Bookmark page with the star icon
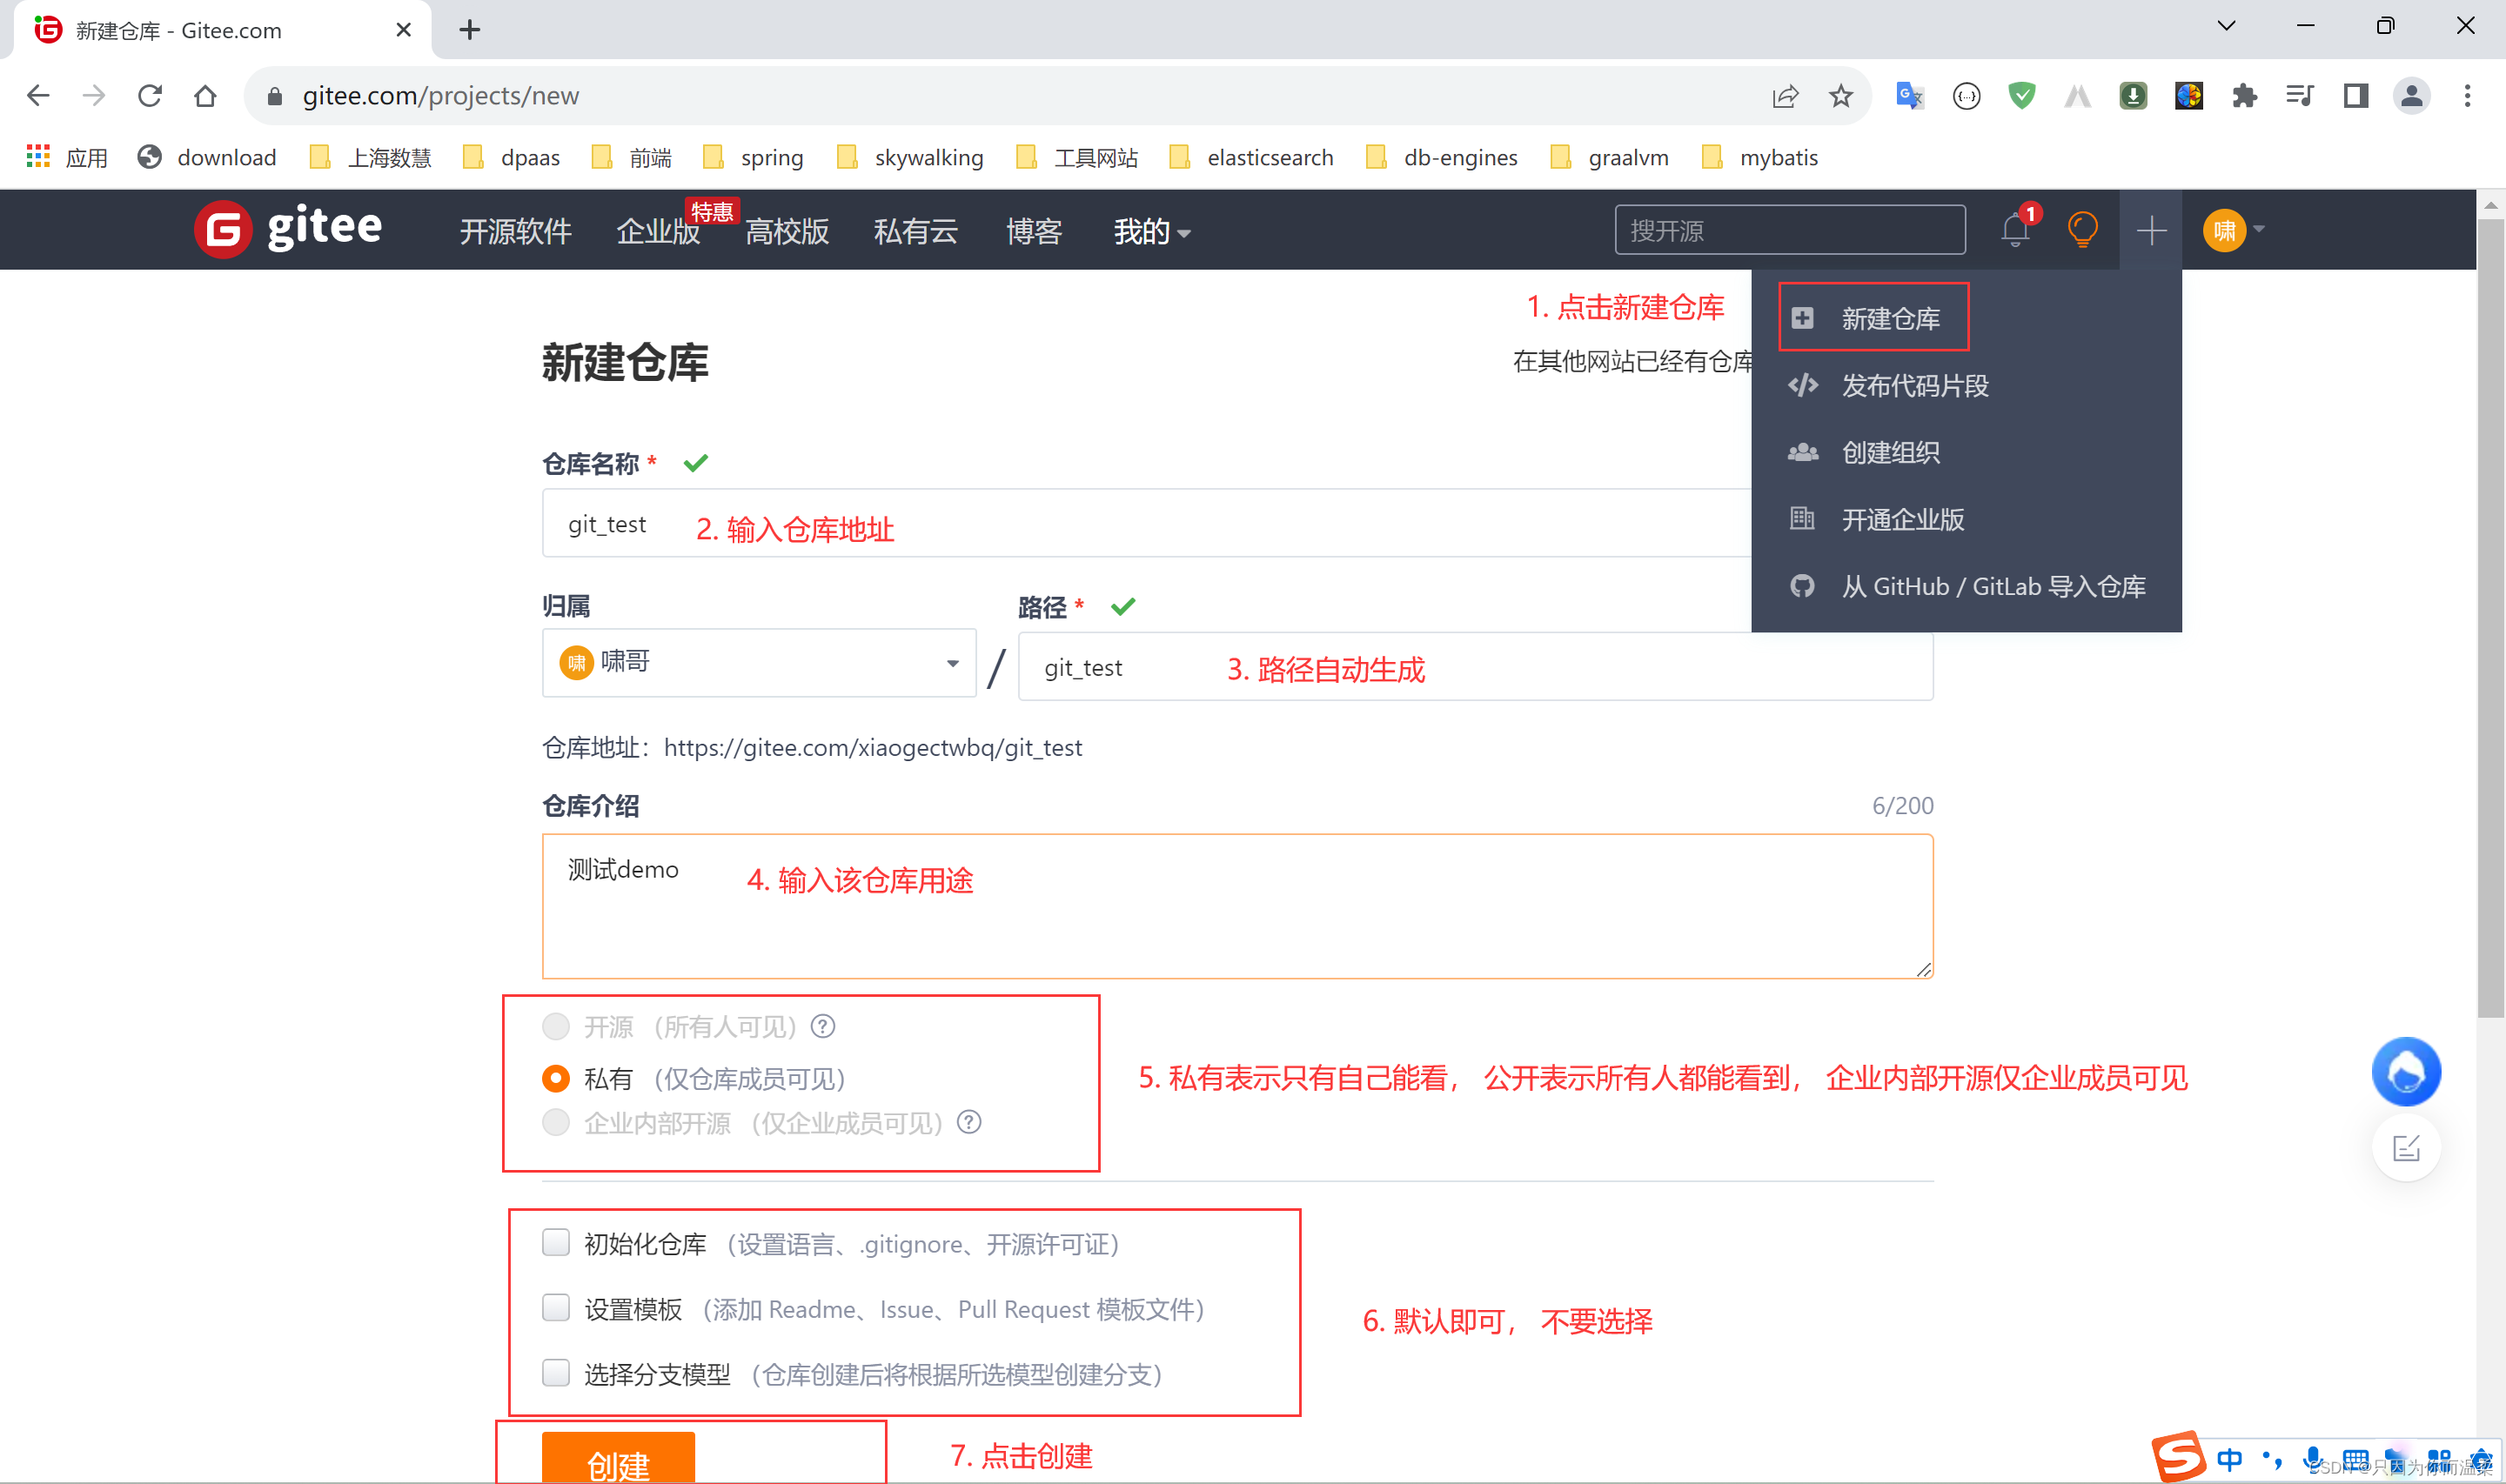Screen dimensions: 2506x1484 tap(1840, 96)
